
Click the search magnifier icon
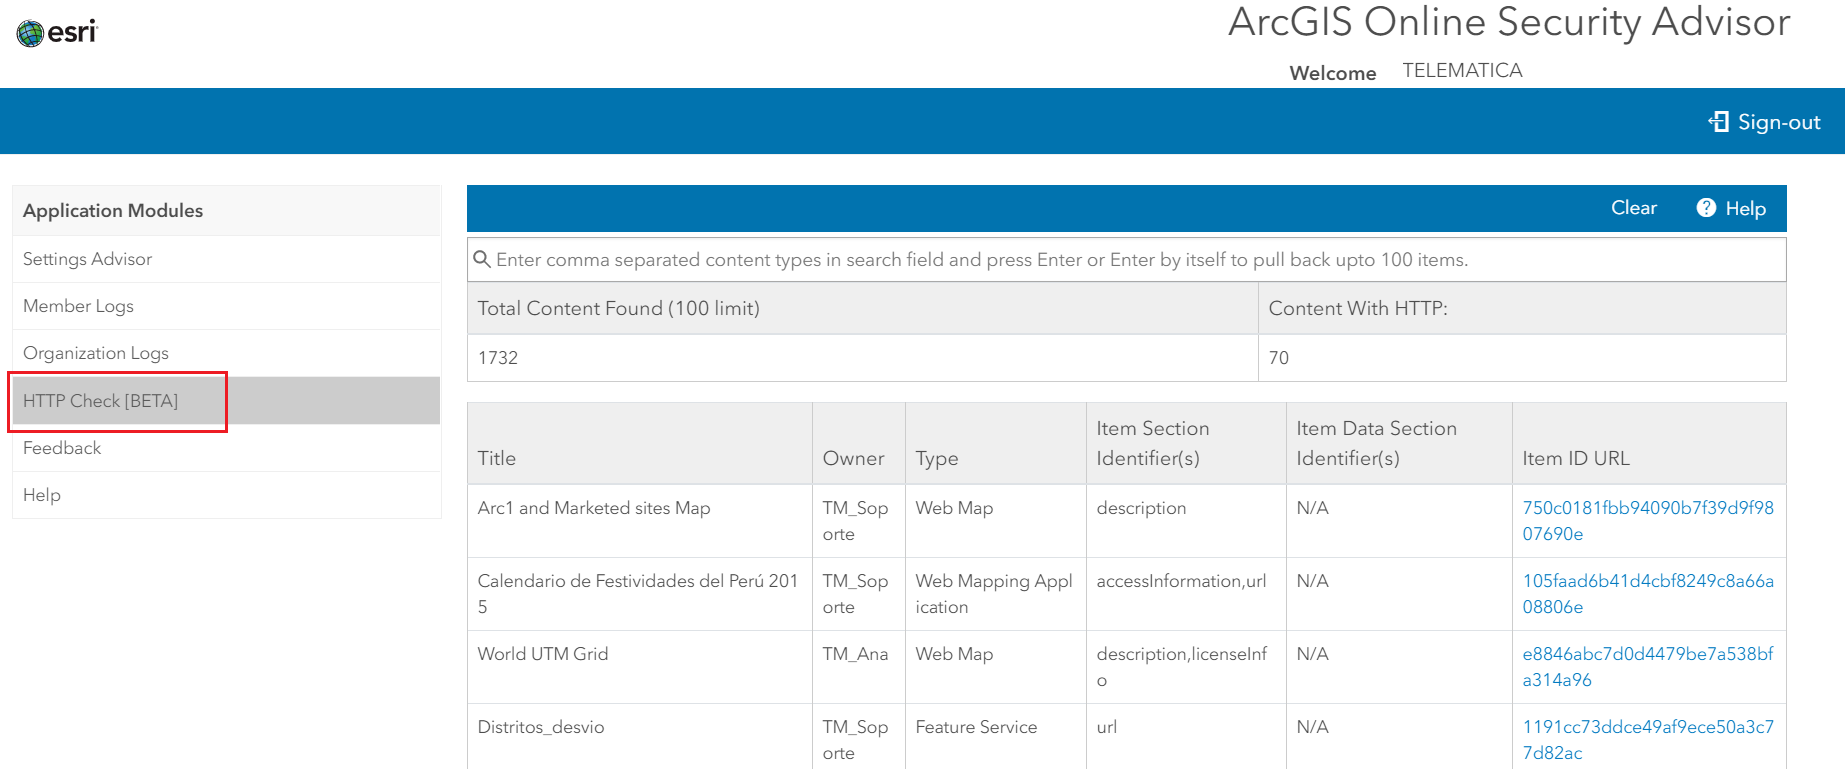tap(482, 260)
